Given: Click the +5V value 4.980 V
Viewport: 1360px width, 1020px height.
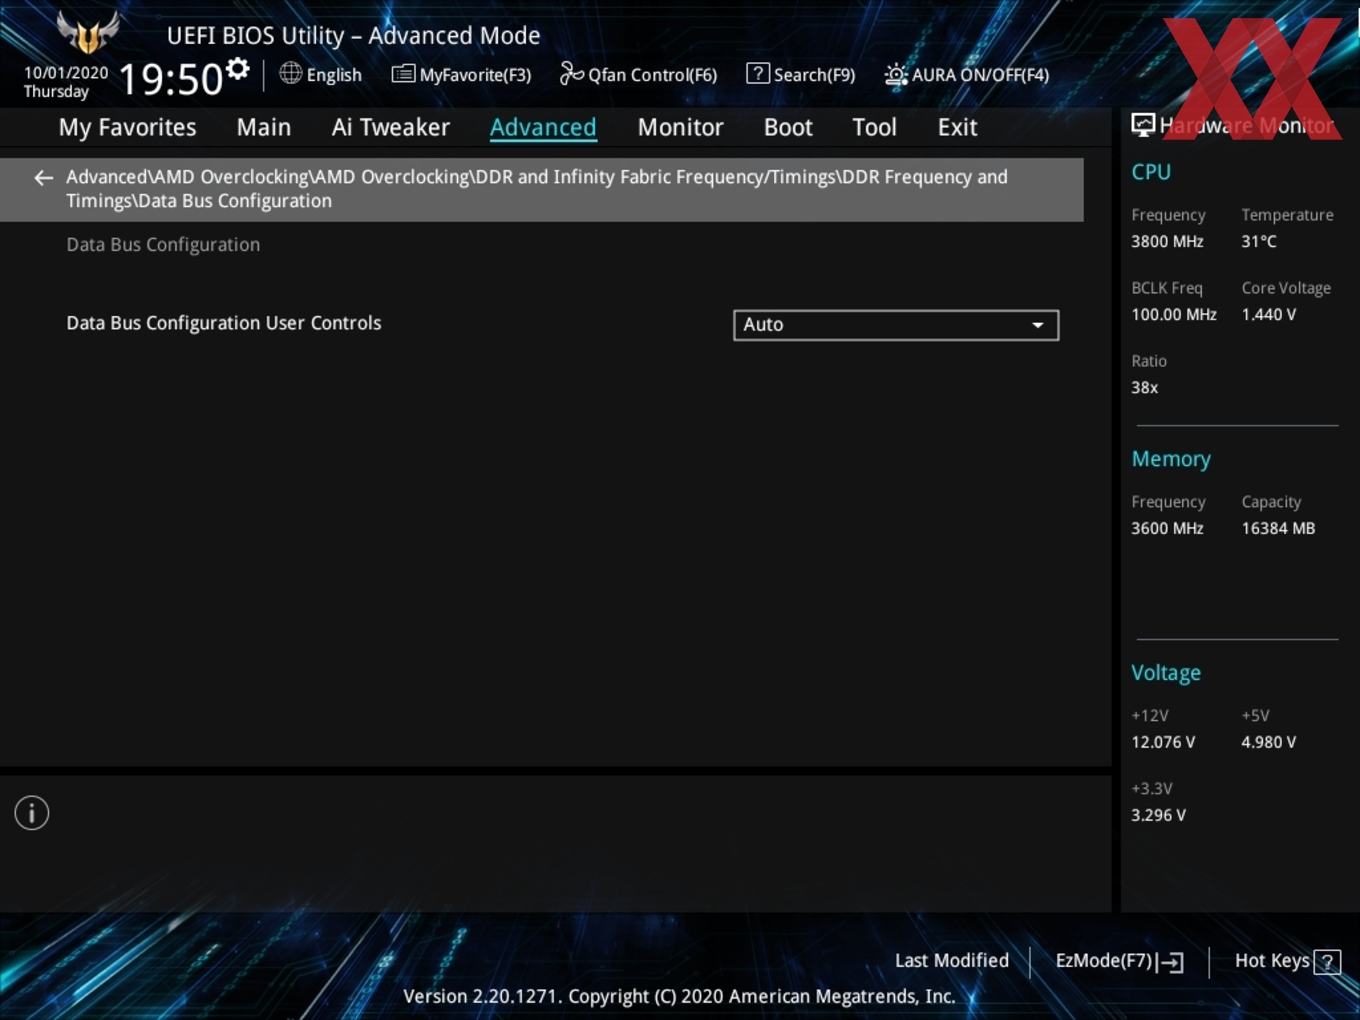Looking at the screenshot, I should 1269,742.
